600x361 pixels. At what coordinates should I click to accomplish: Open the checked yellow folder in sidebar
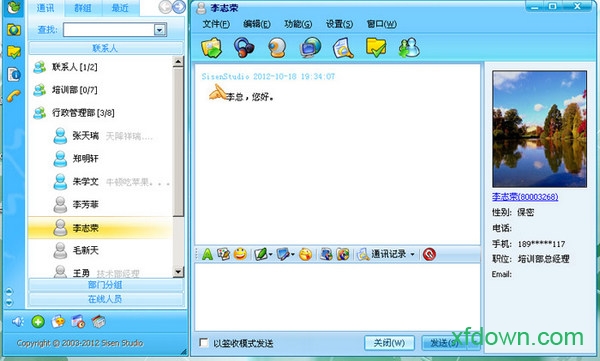tap(14, 52)
